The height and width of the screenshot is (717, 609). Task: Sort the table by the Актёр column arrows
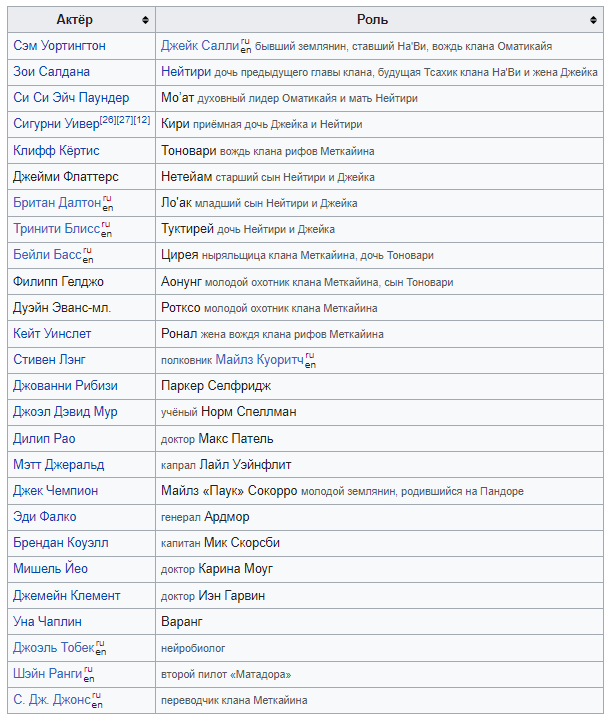tap(145, 20)
